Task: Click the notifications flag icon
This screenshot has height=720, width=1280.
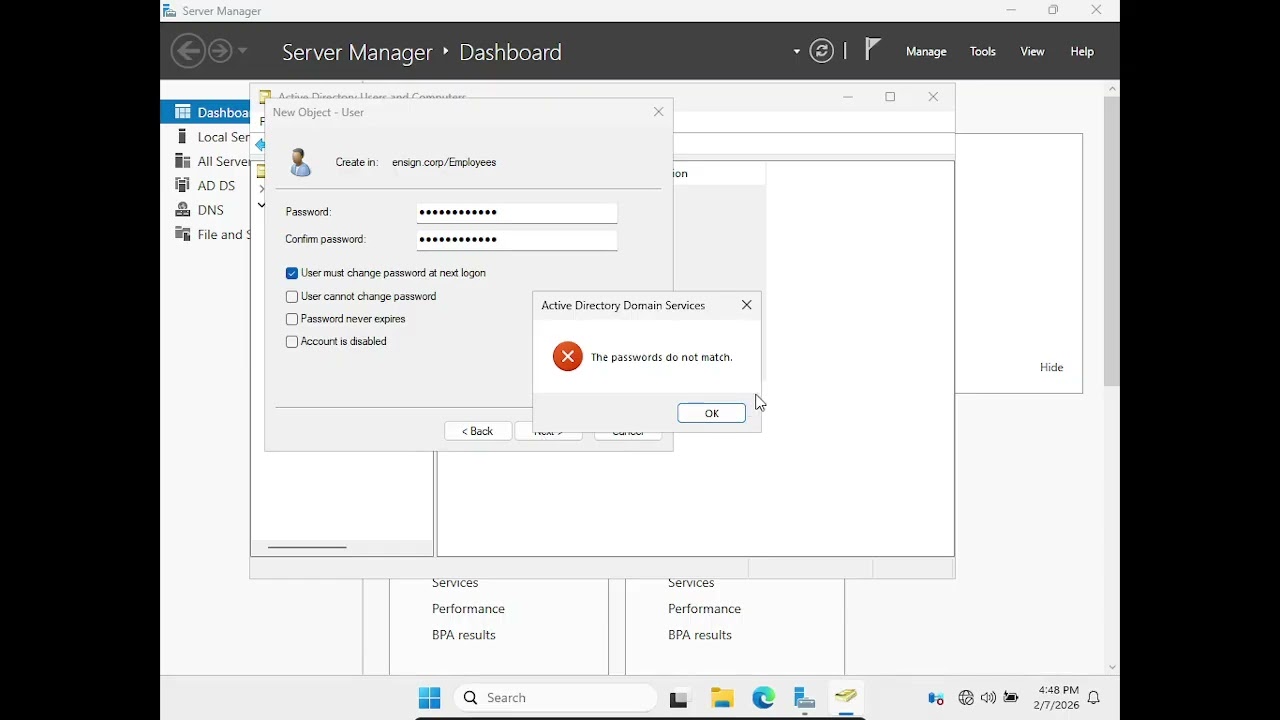Action: tap(873, 50)
